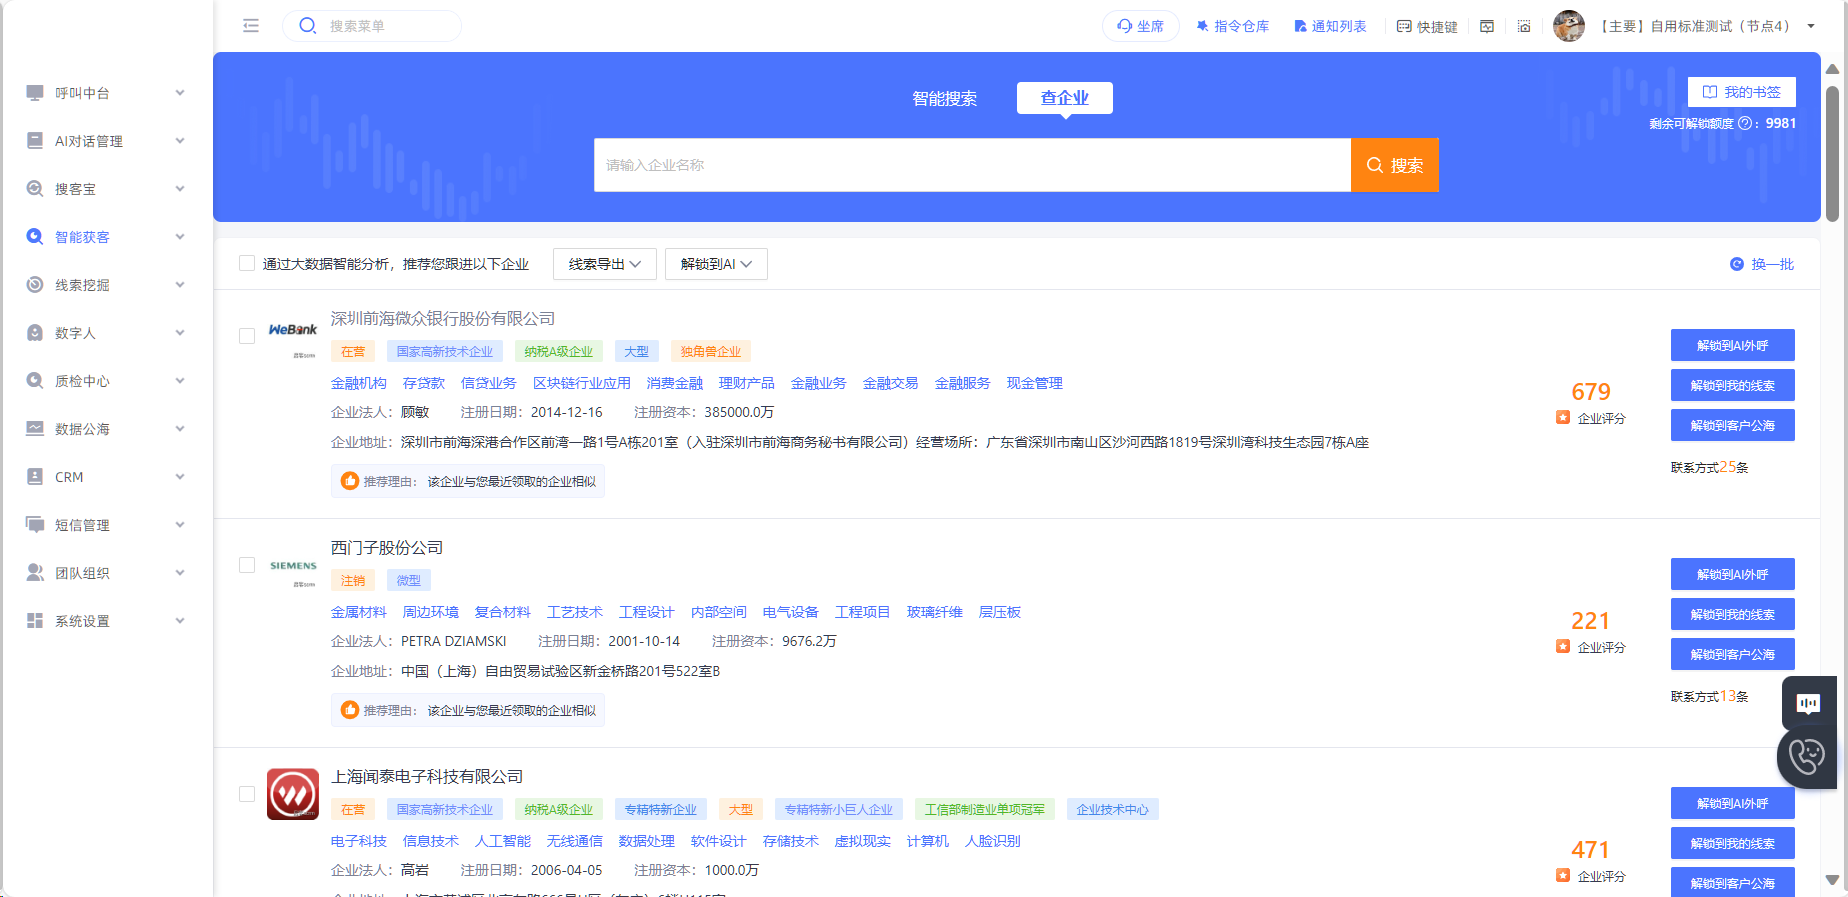The width and height of the screenshot is (1848, 897).
Task: Click the 上海闻泰电子科技 red logo
Action: [293, 794]
